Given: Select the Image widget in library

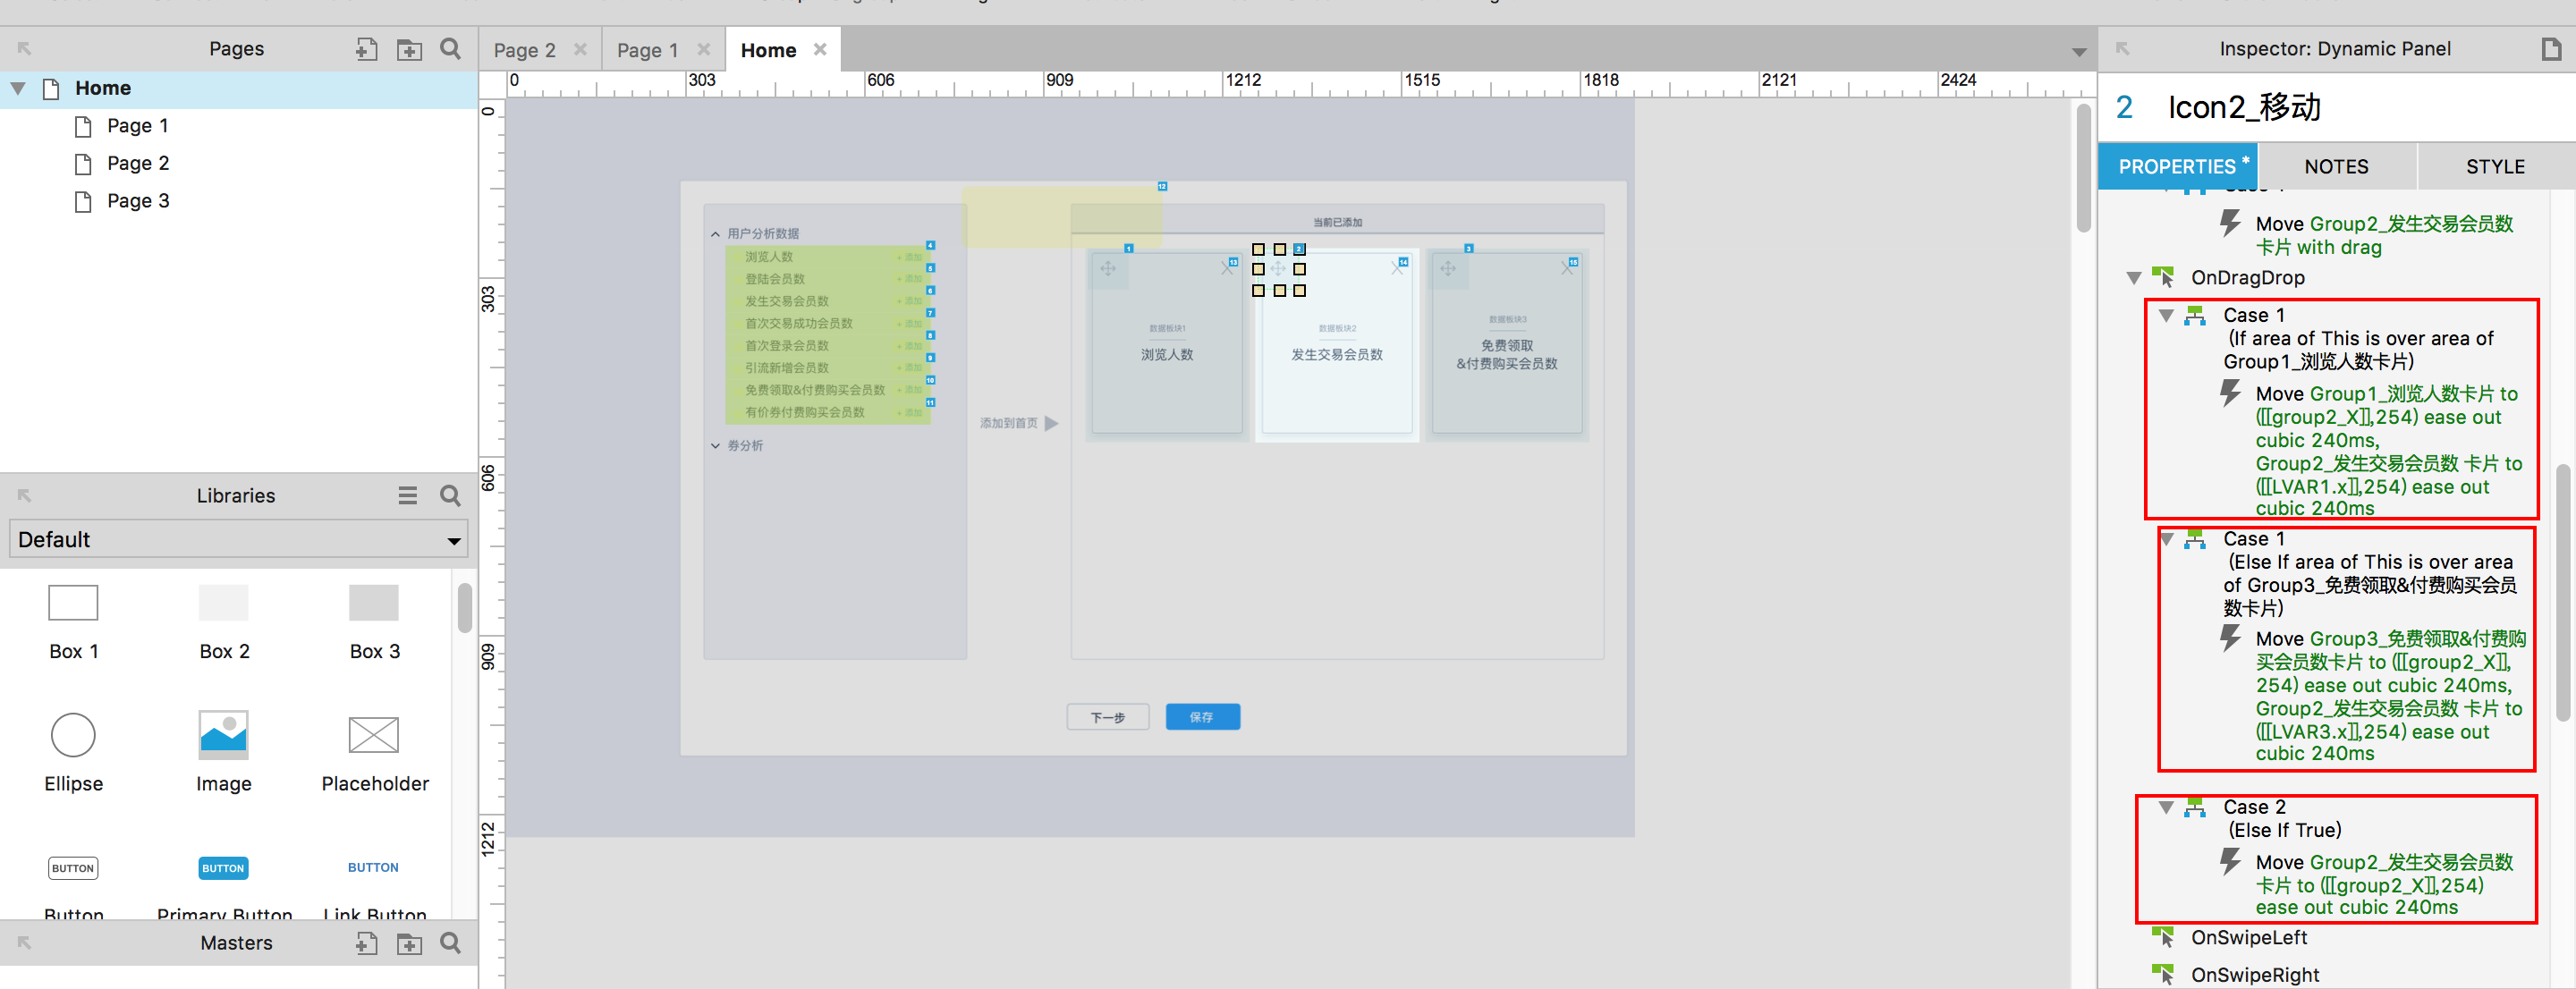Looking at the screenshot, I should click(223, 735).
